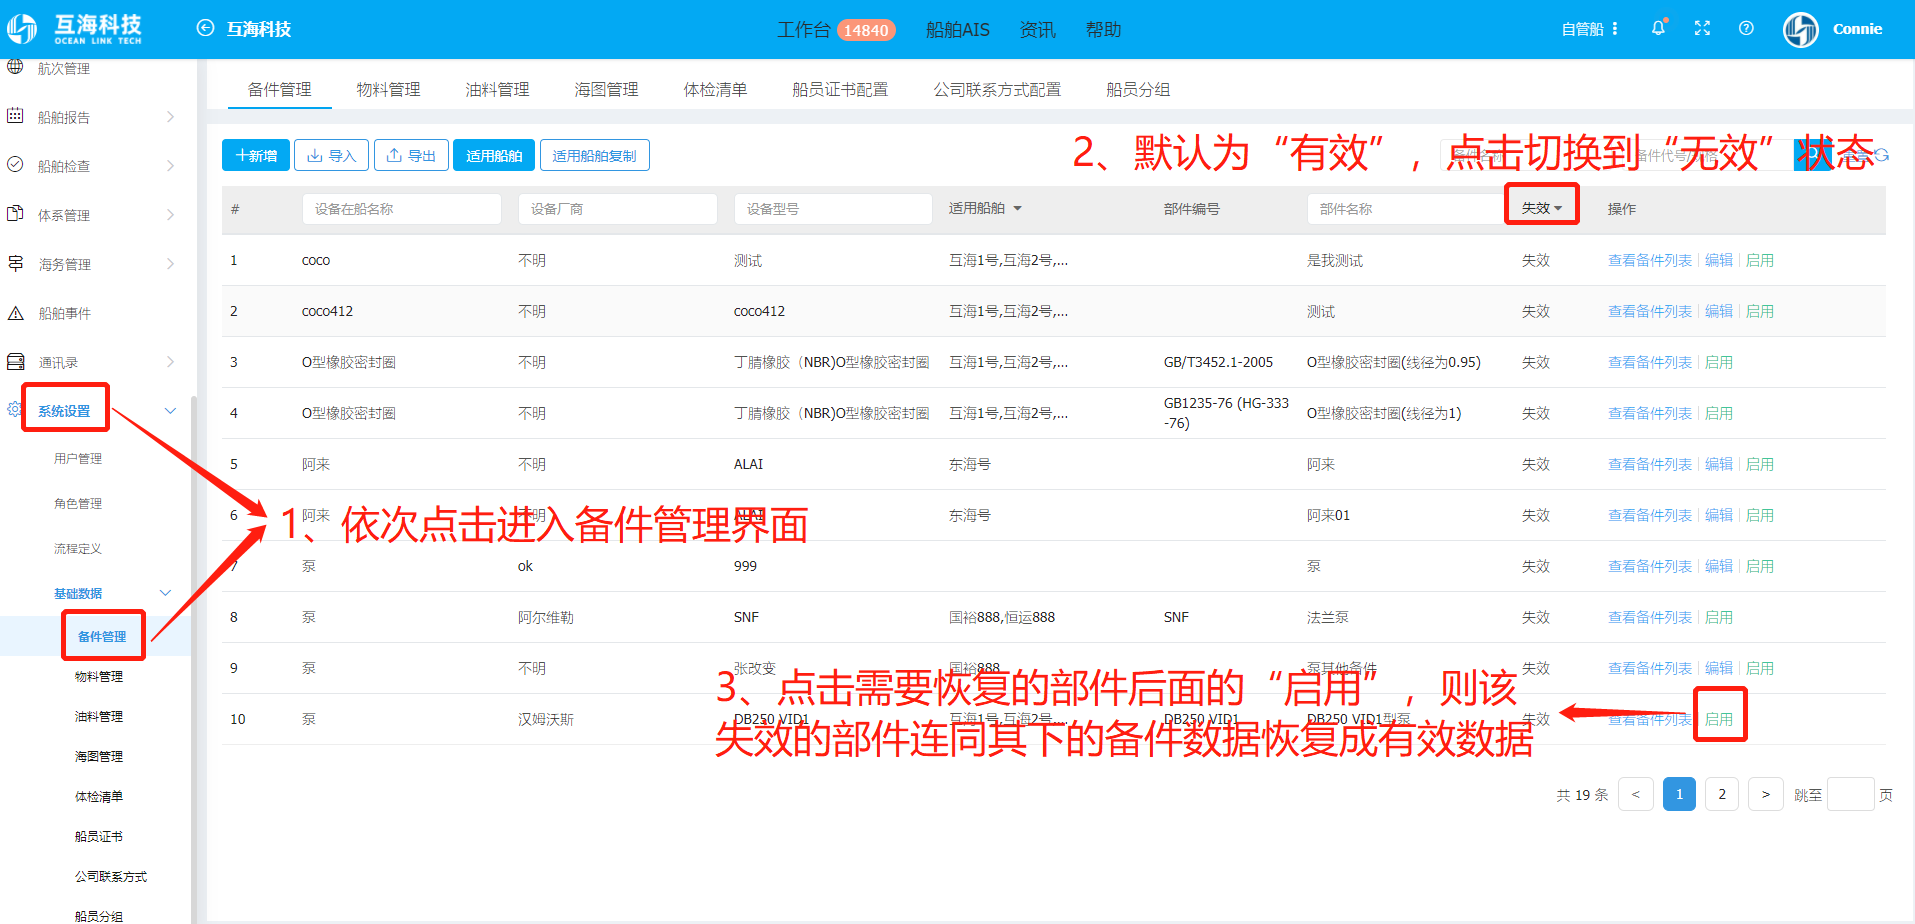Image resolution: width=1915 pixels, height=924 pixels.
Task: Click the 国裕888,恒运888 cell
Action: pyautogui.click(x=1002, y=617)
